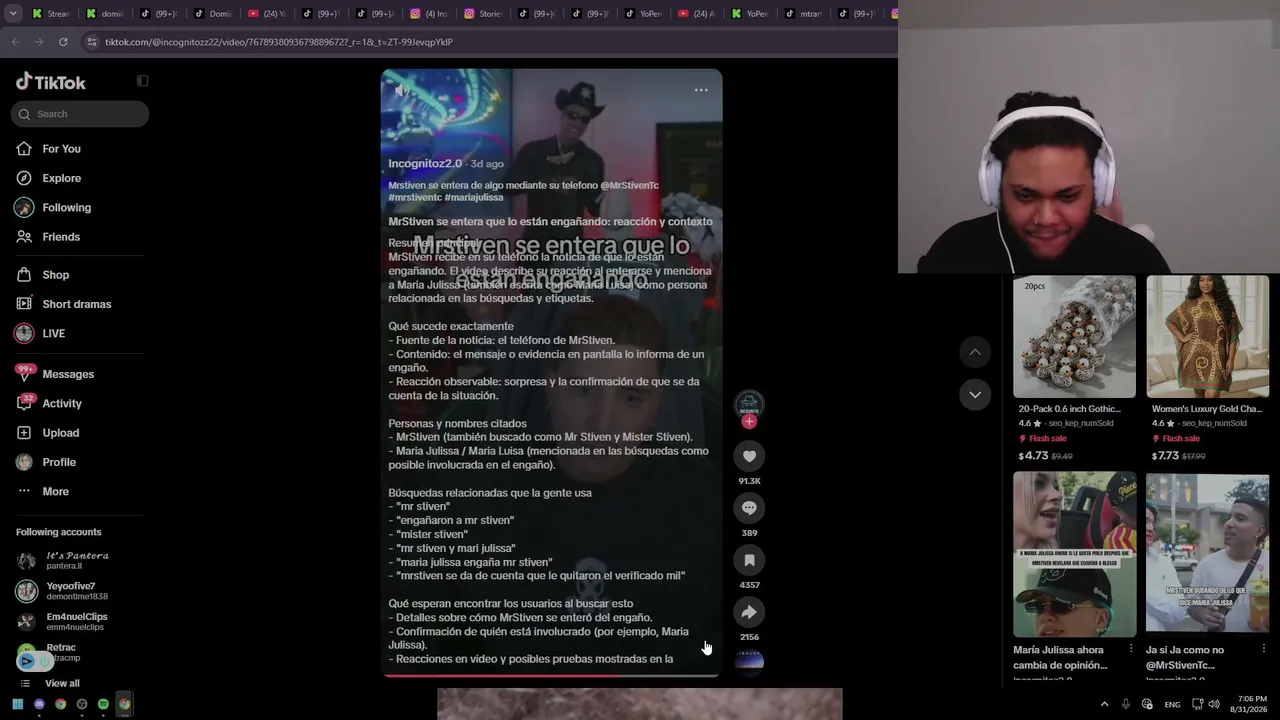Open options for María Julissa video card
Viewport: 1280px width, 720px height.
click(1131, 650)
